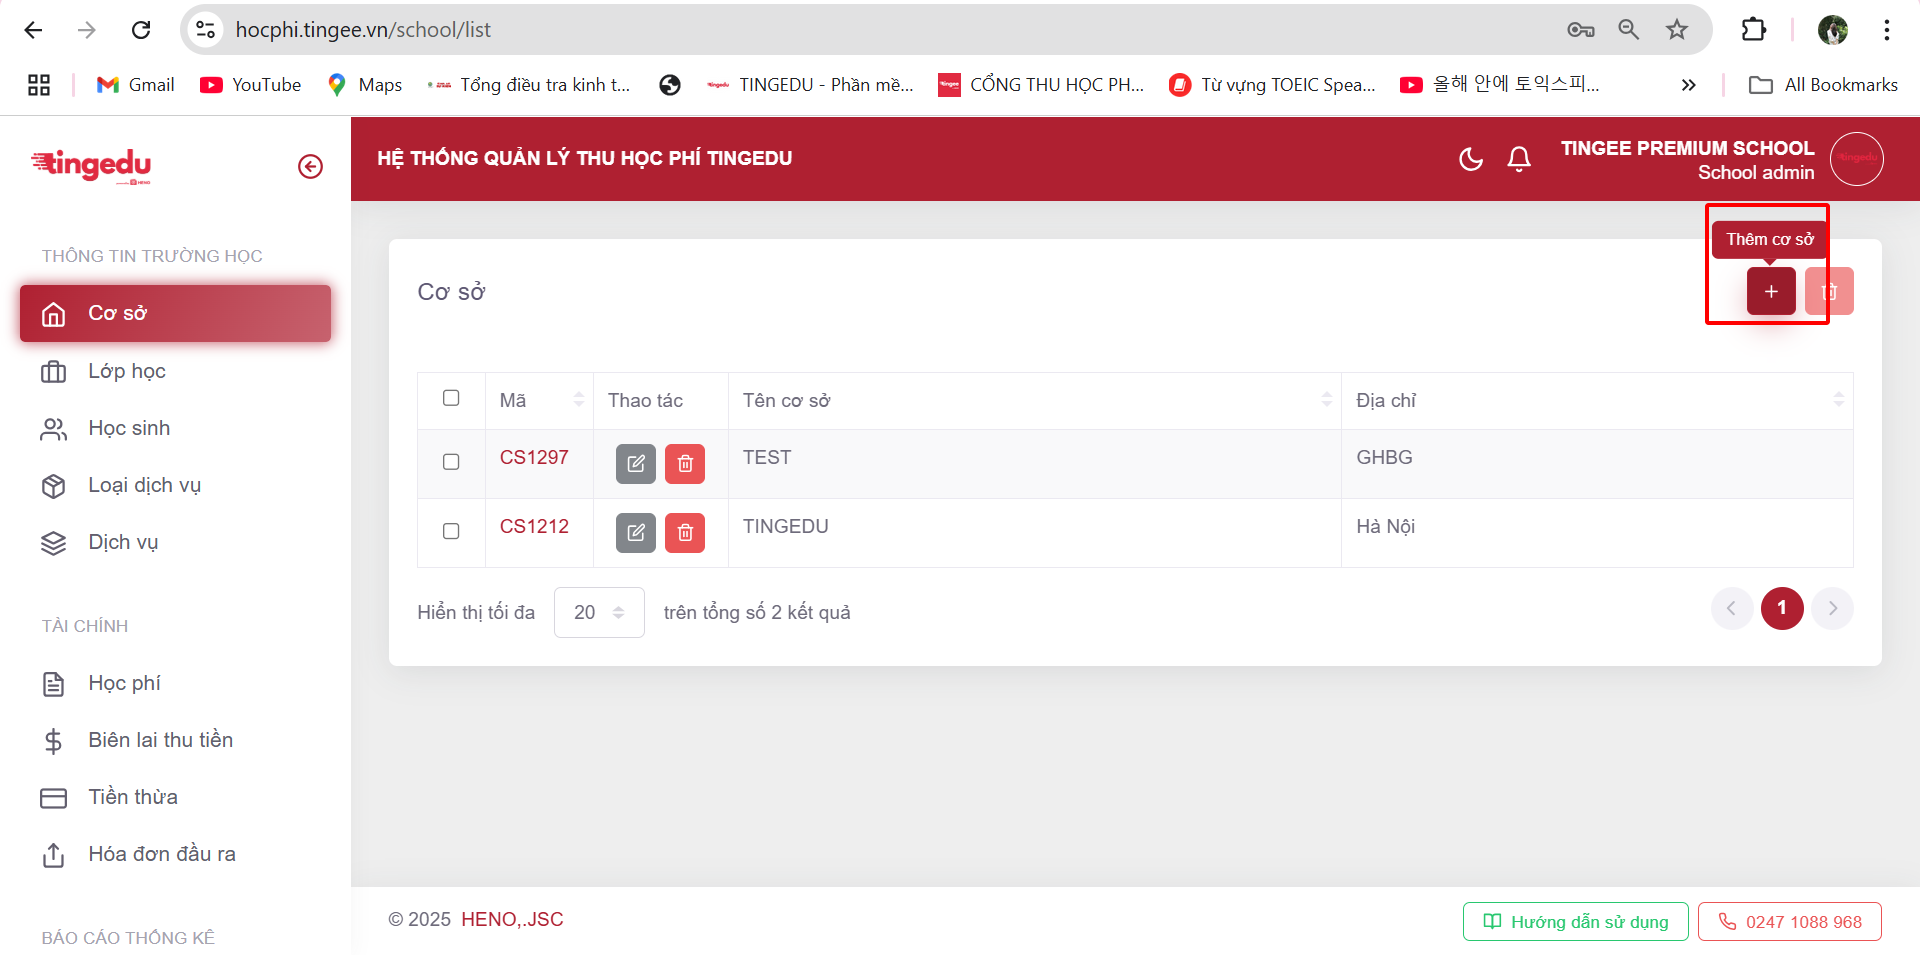Click the school admin profile avatar
This screenshot has width=1920, height=955.
[x=1856, y=159]
